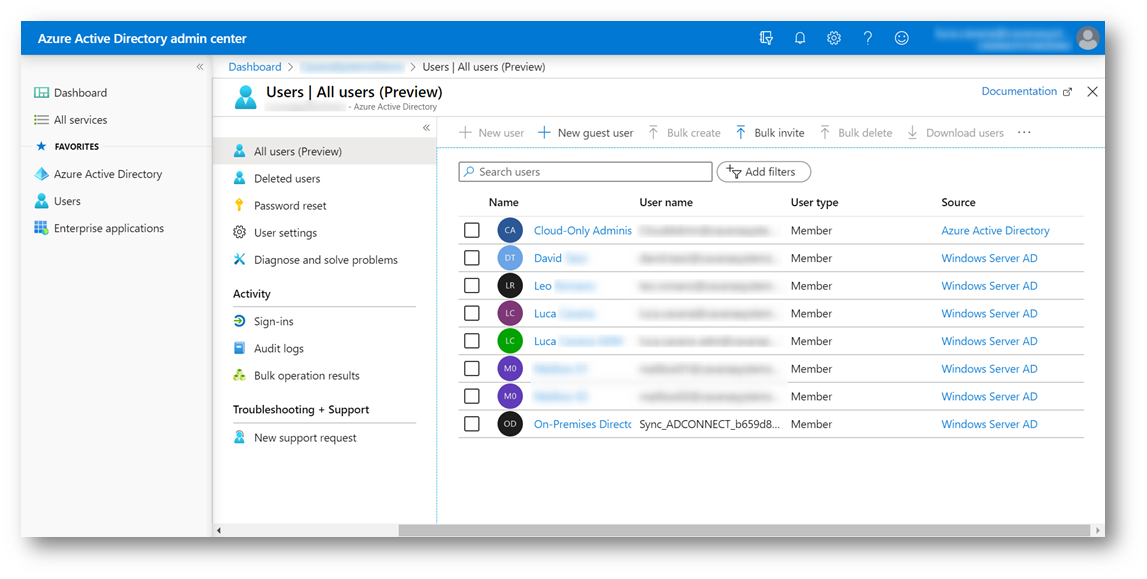Click the OD user avatar

[x=510, y=424]
